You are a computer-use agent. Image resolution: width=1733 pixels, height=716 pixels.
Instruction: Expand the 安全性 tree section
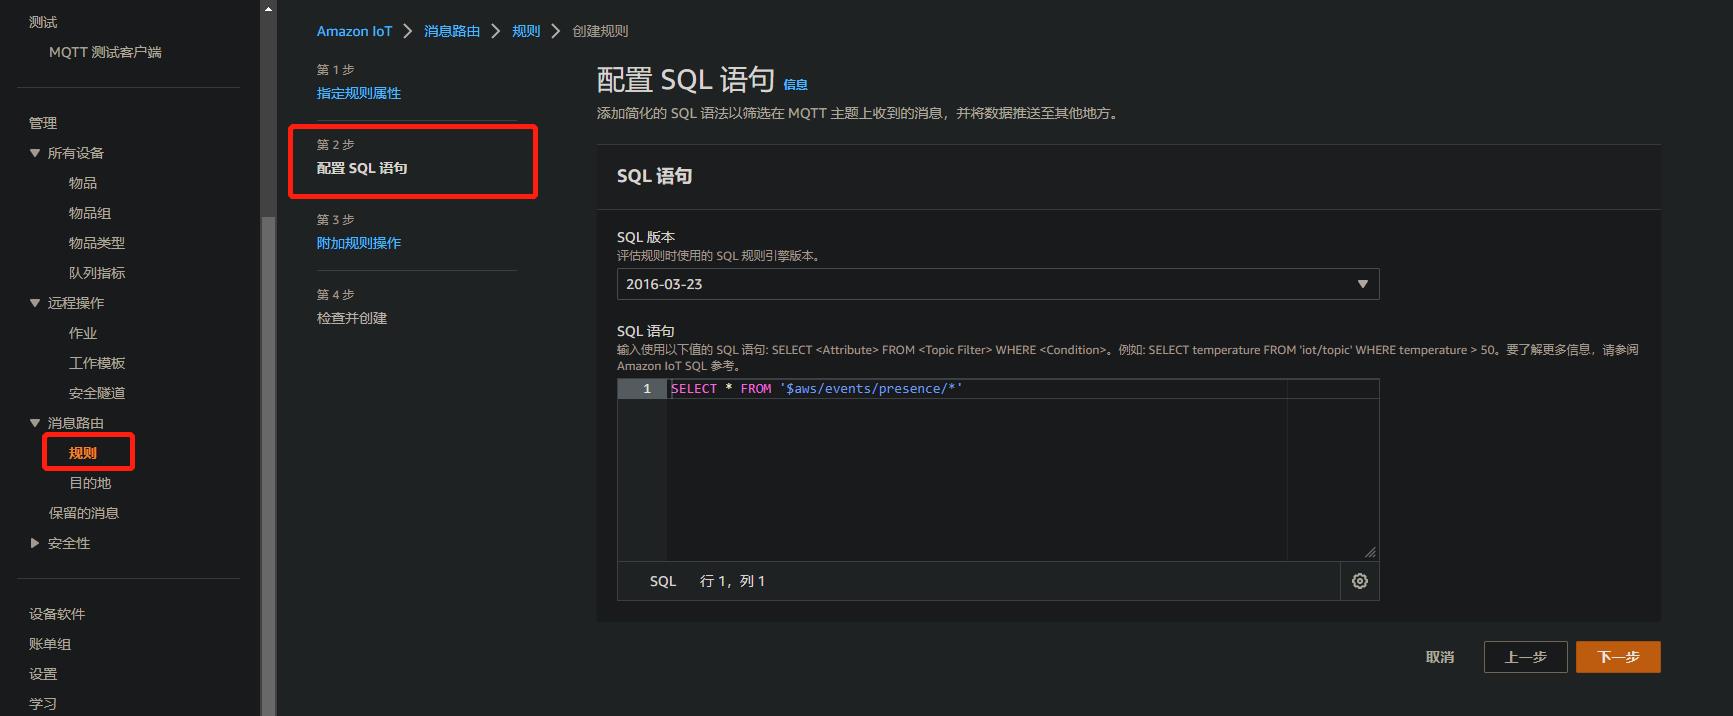click(x=35, y=543)
